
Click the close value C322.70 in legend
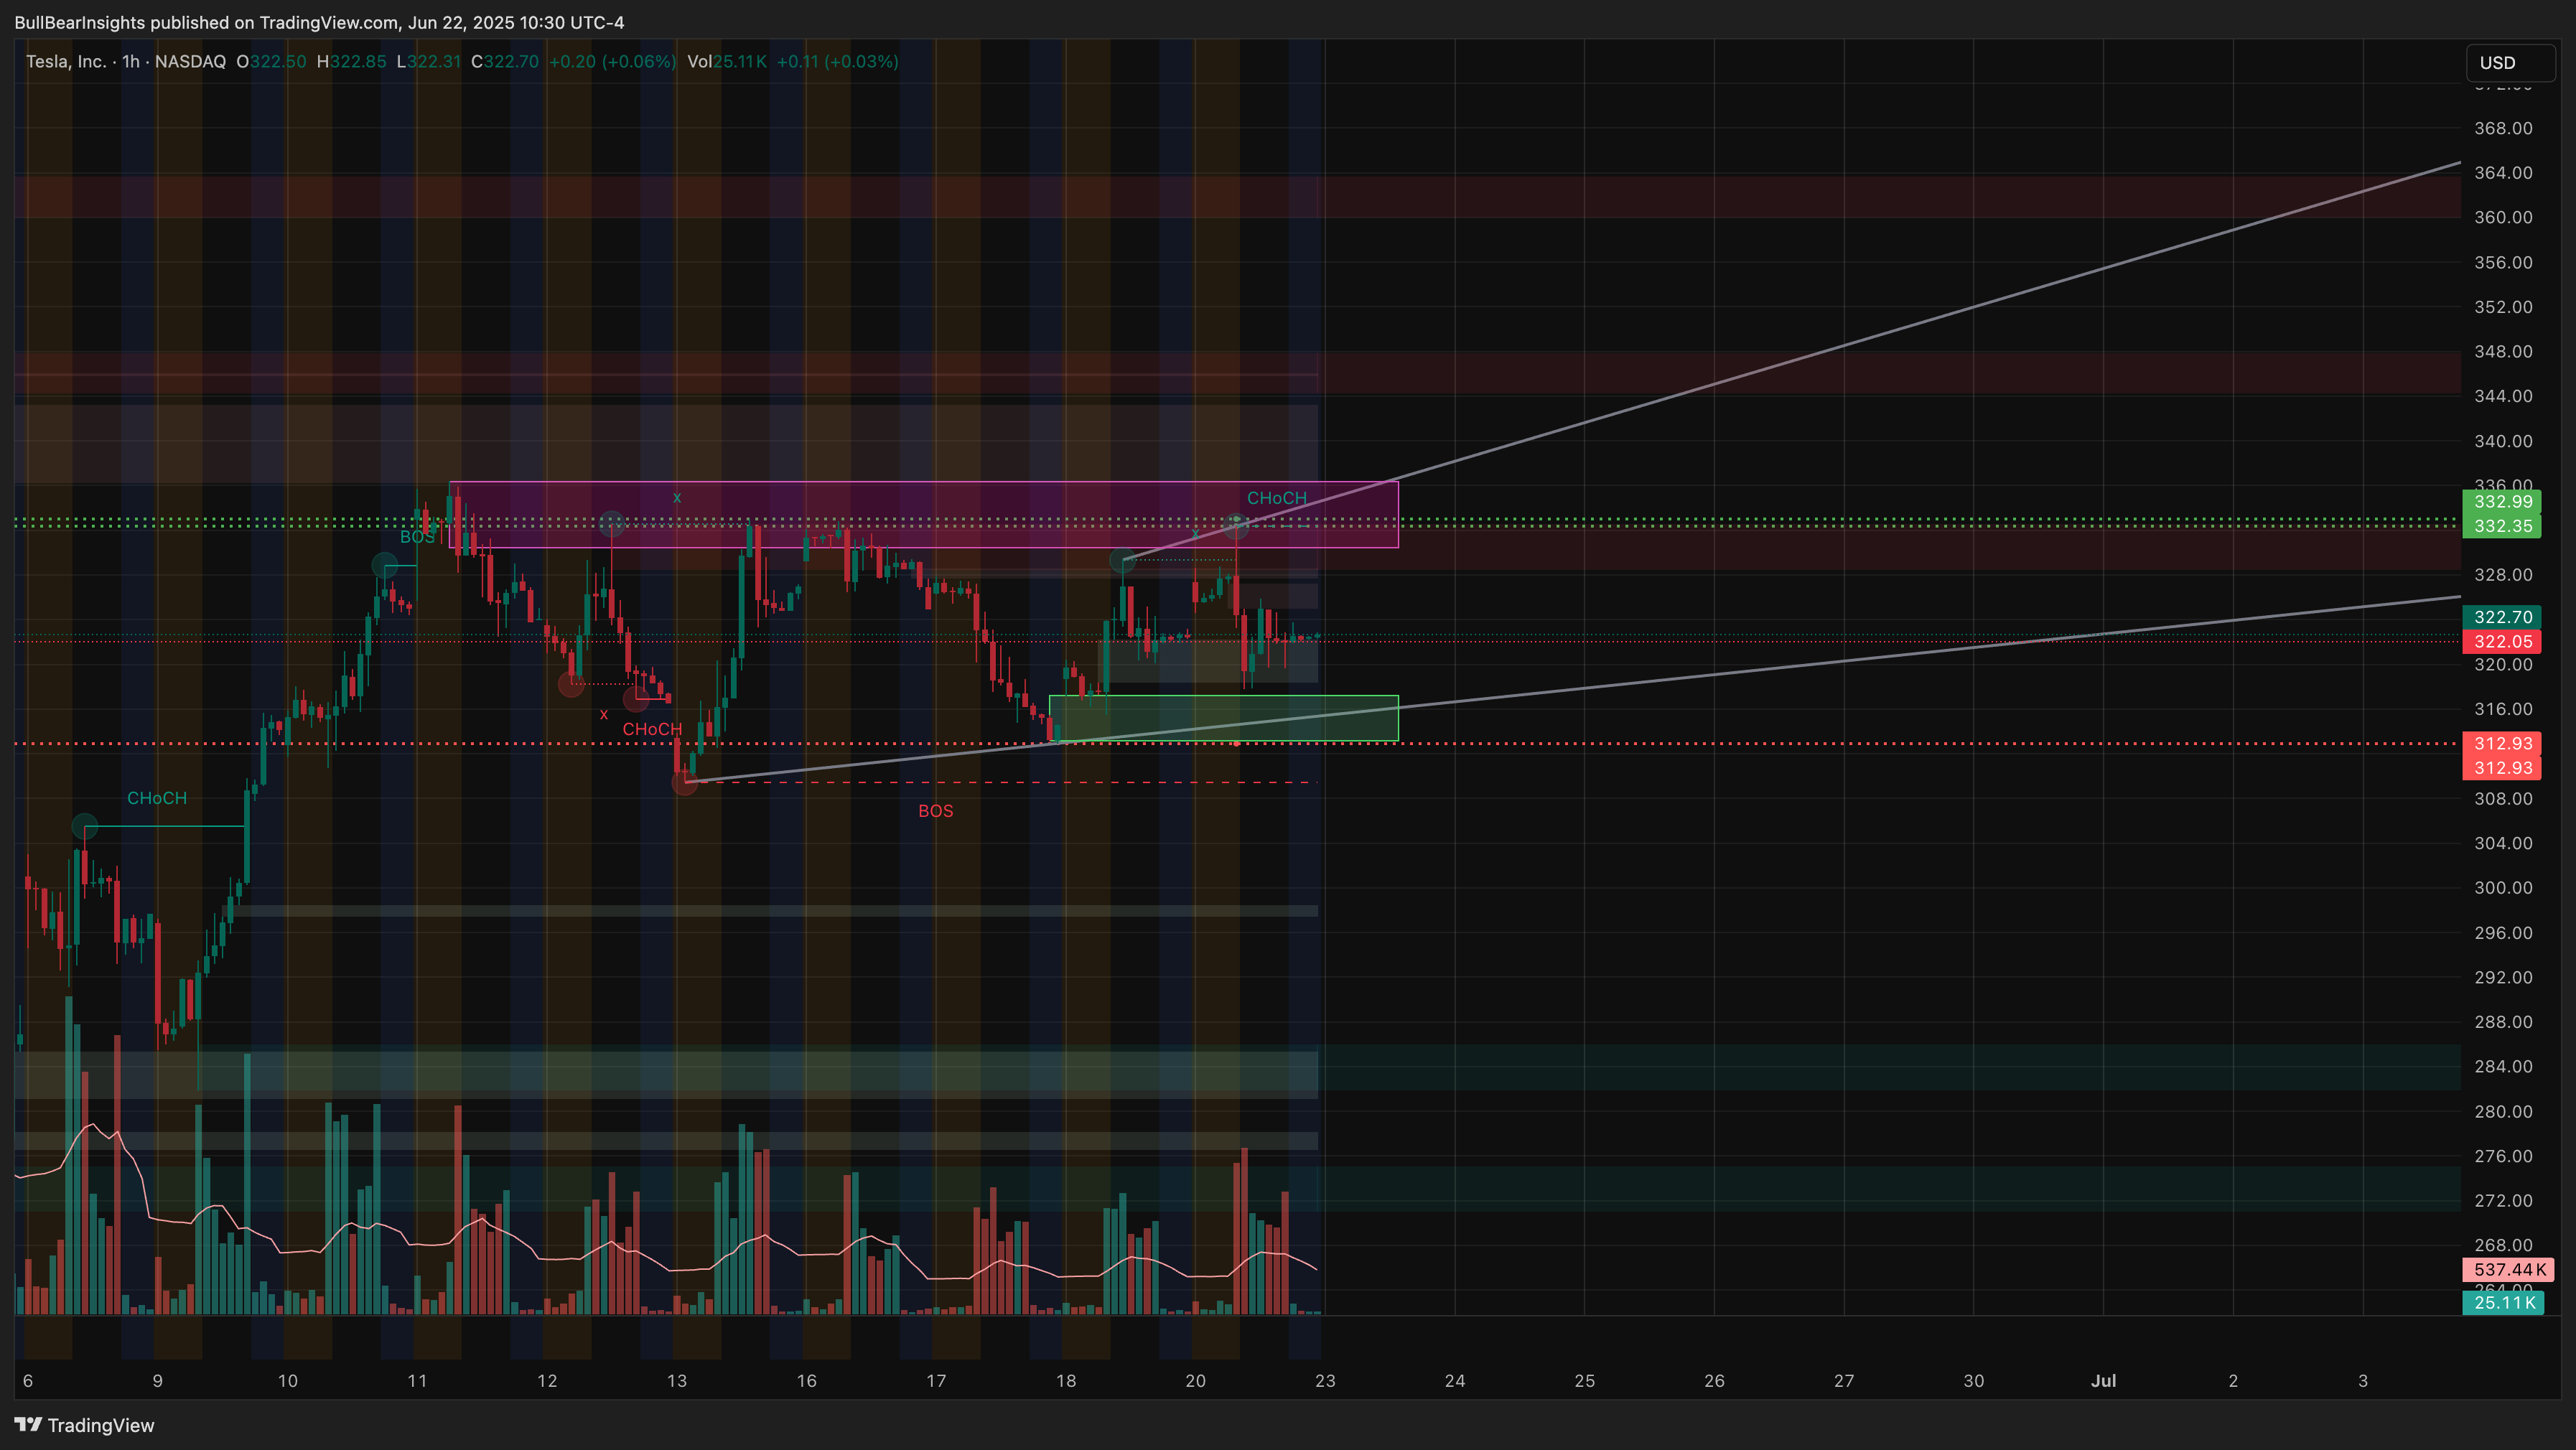click(505, 61)
